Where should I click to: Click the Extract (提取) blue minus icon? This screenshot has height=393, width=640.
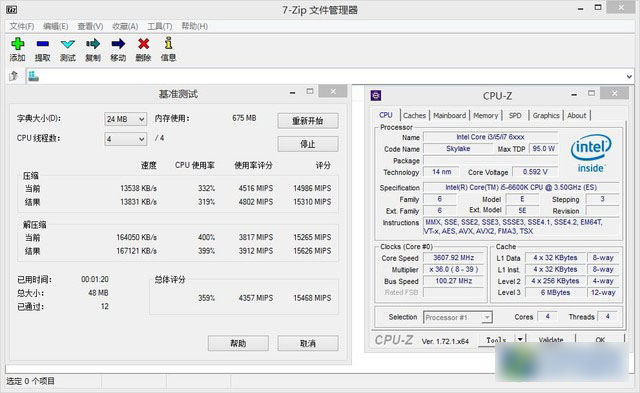[42, 44]
